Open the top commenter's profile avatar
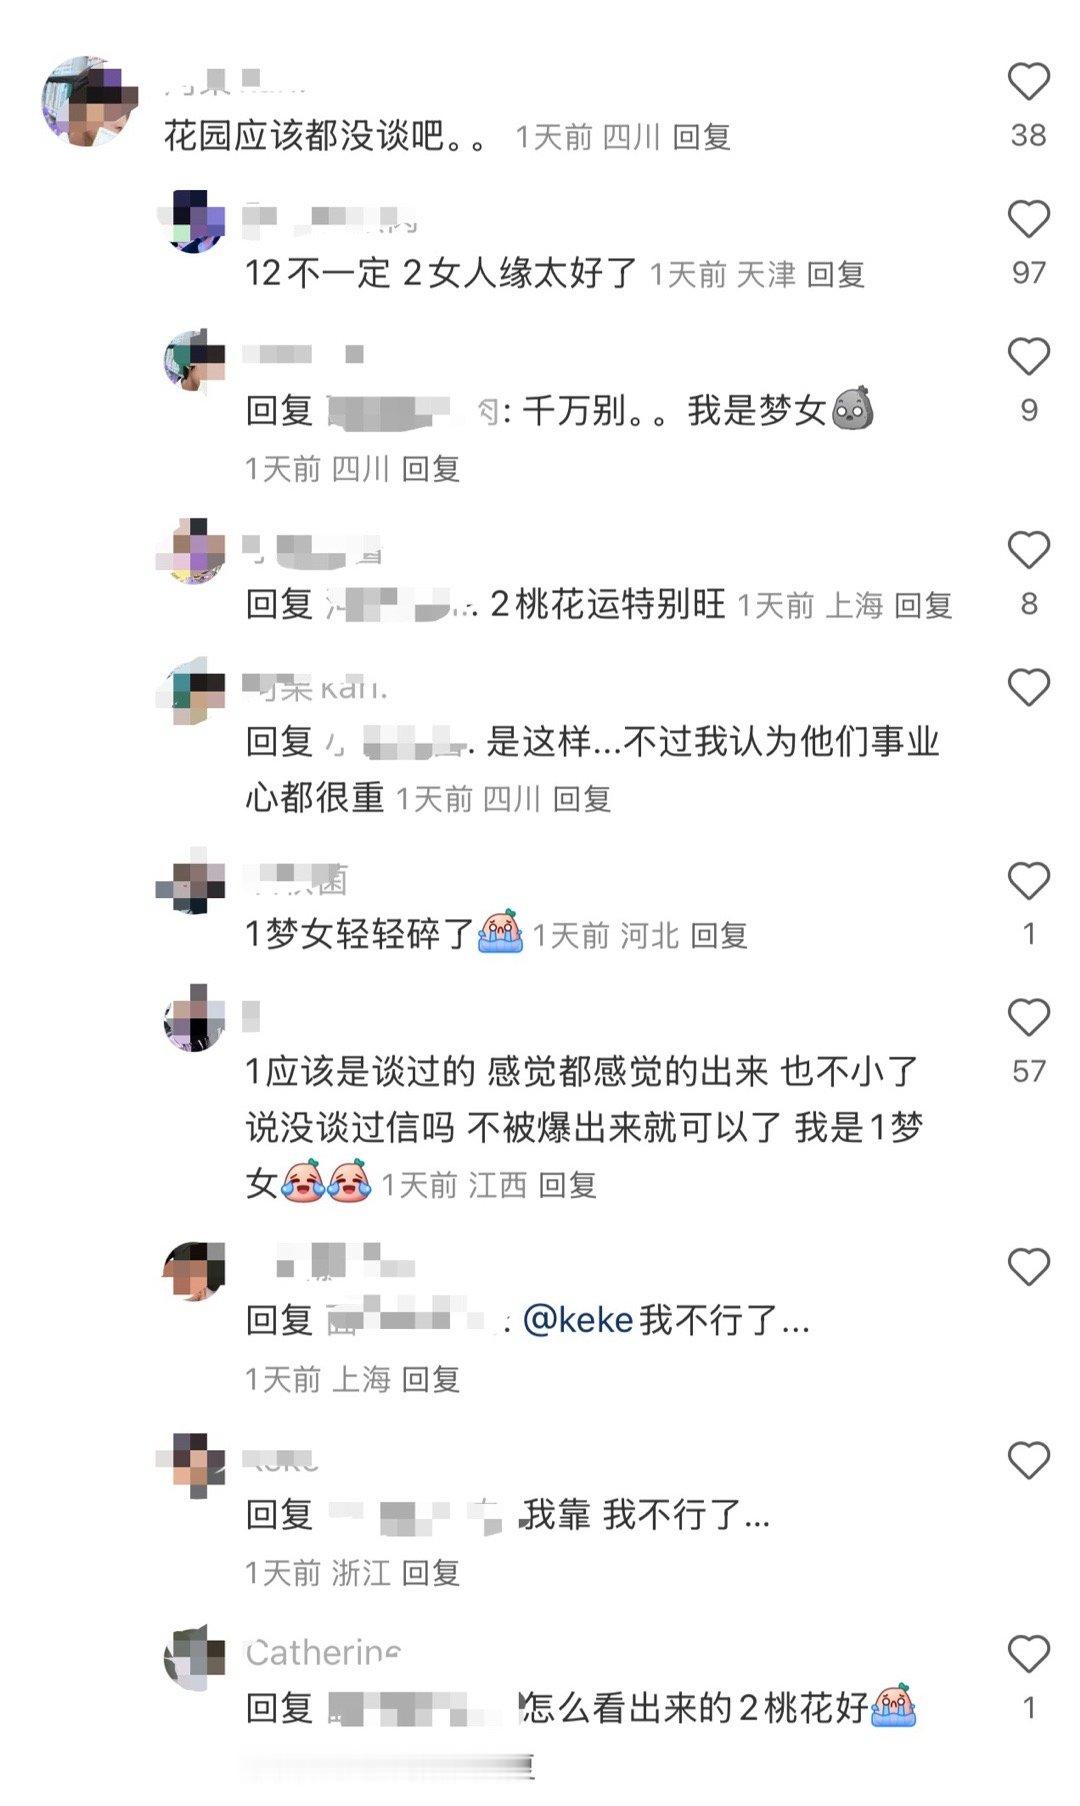This screenshot has width=1080, height=1806. tap(89, 101)
